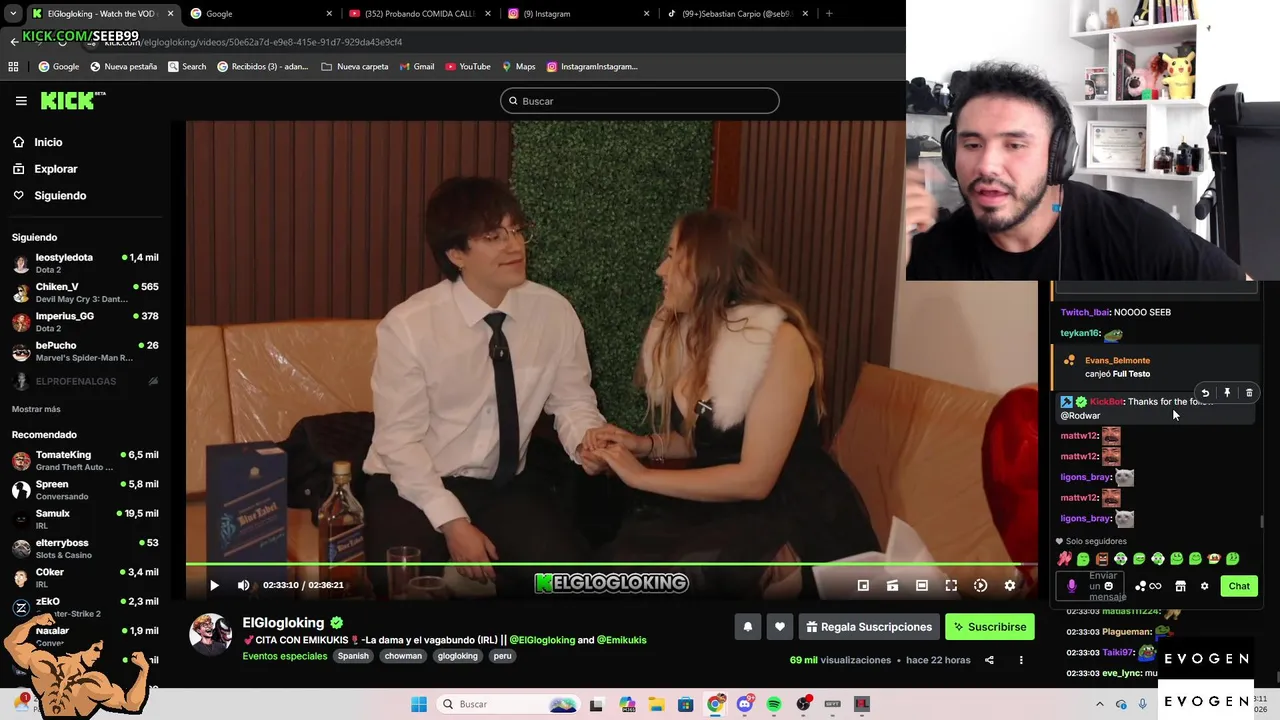1280x720 pixels.
Task: Open the Gmail bookmark
Action: 417,66
